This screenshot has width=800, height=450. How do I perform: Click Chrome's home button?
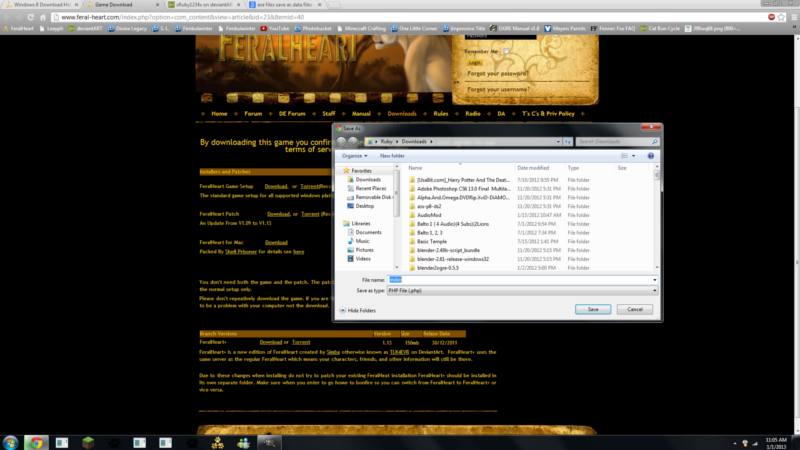point(43,17)
